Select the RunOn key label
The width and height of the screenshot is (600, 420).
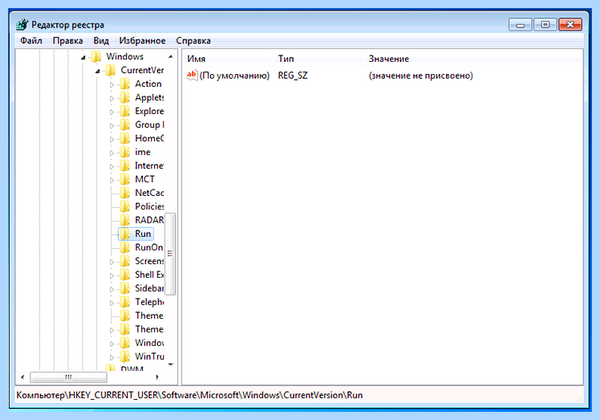149,247
